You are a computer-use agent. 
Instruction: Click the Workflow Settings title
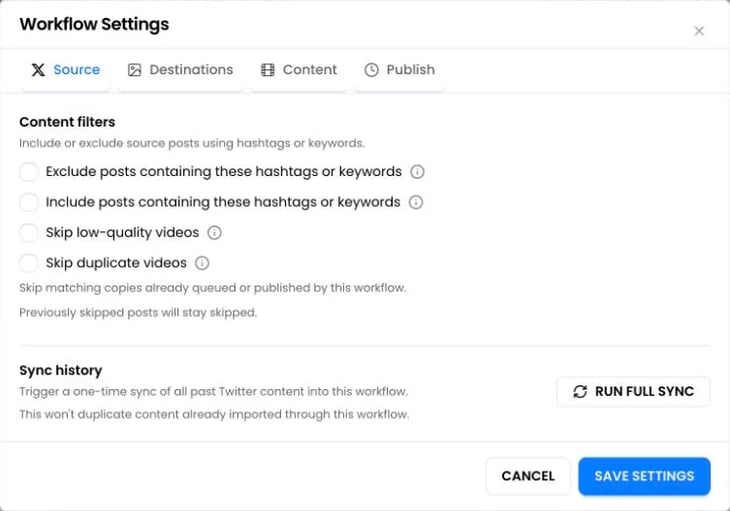pyautogui.click(x=94, y=24)
